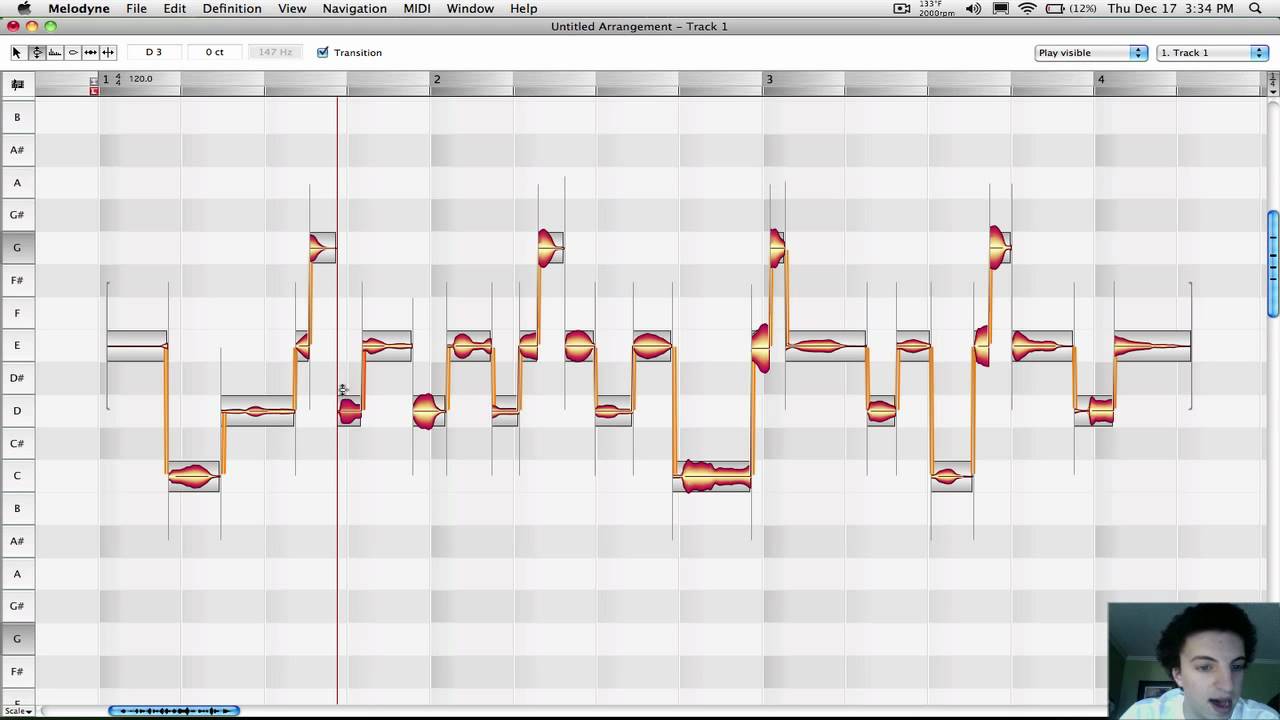Click the date and time in menu bar
The image size is (1280, 720).
pyautogui.click(x=1170, y=8)
